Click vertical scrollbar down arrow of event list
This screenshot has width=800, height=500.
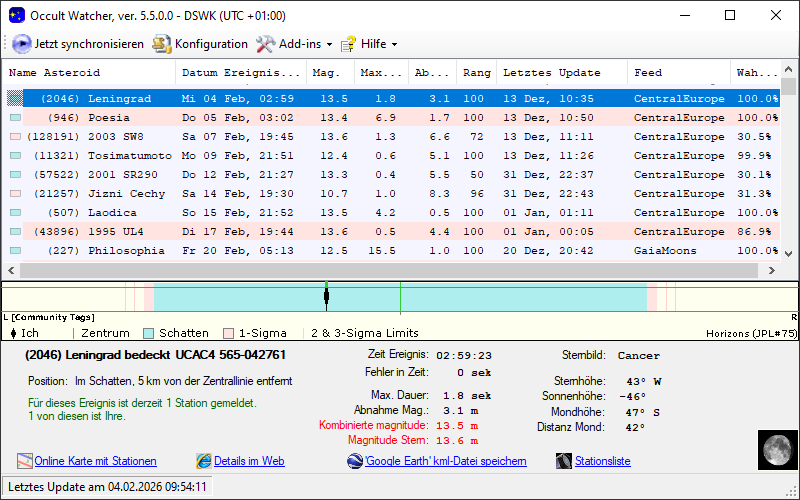(x=788, y=254)
